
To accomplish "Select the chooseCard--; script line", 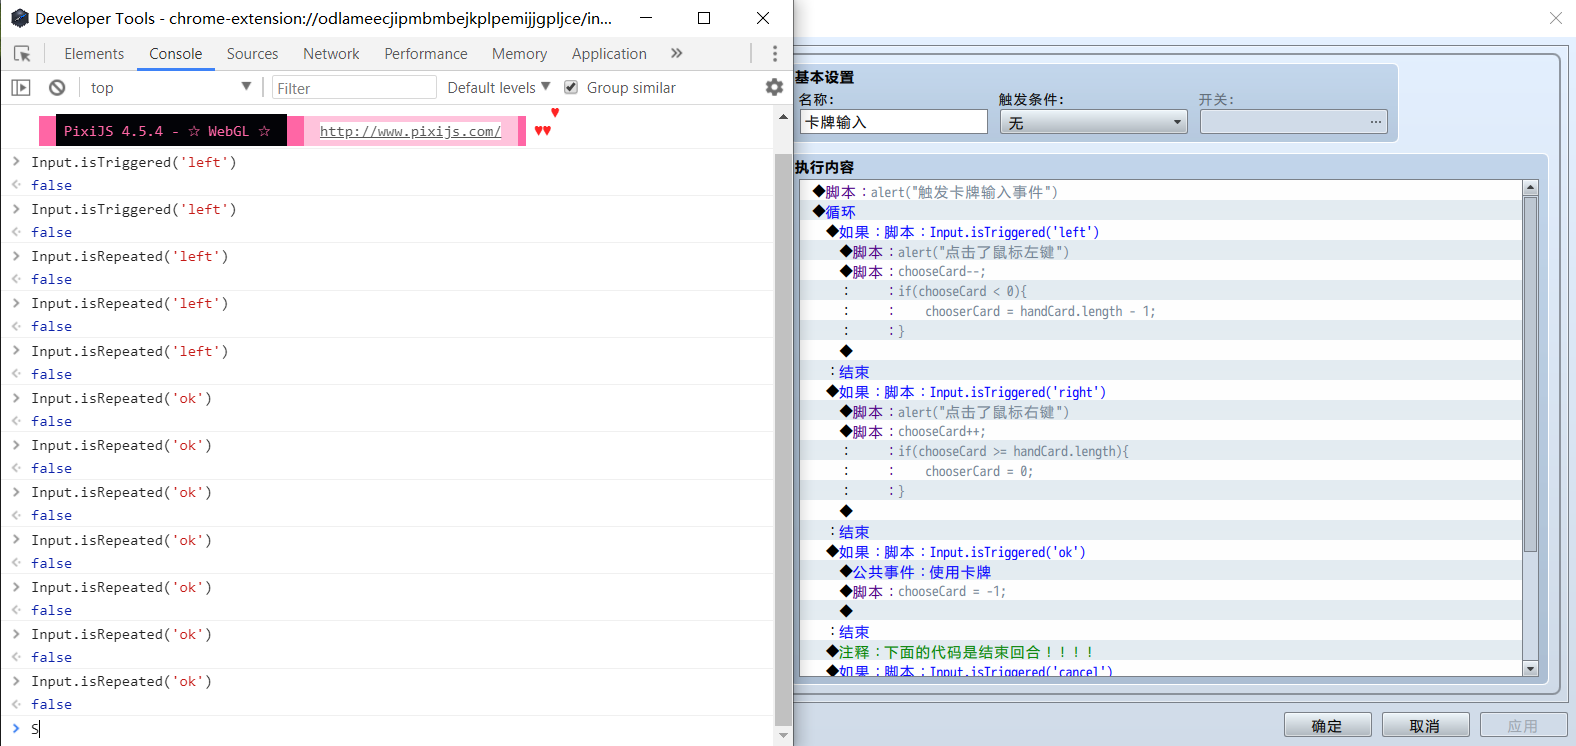I will [1161, 272].
